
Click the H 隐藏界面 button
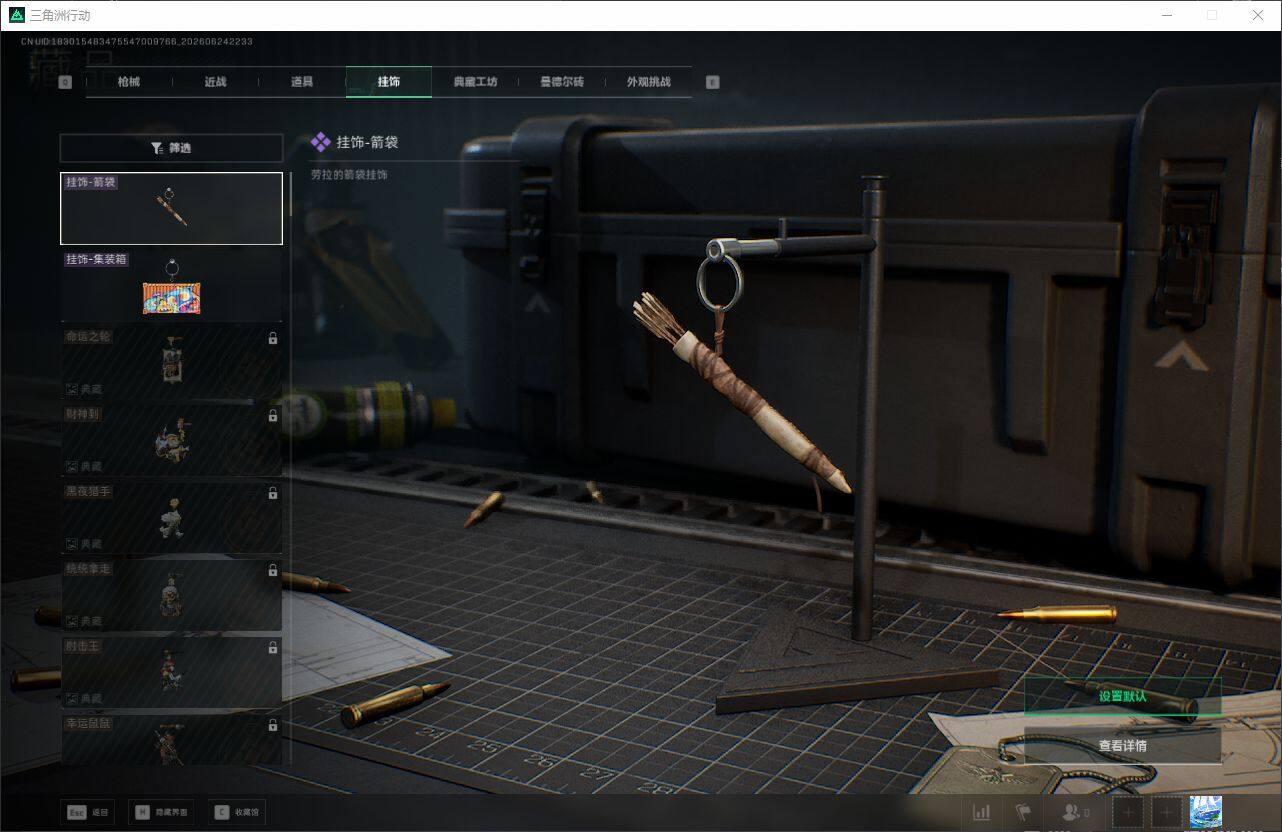click(x=163, y=813)
